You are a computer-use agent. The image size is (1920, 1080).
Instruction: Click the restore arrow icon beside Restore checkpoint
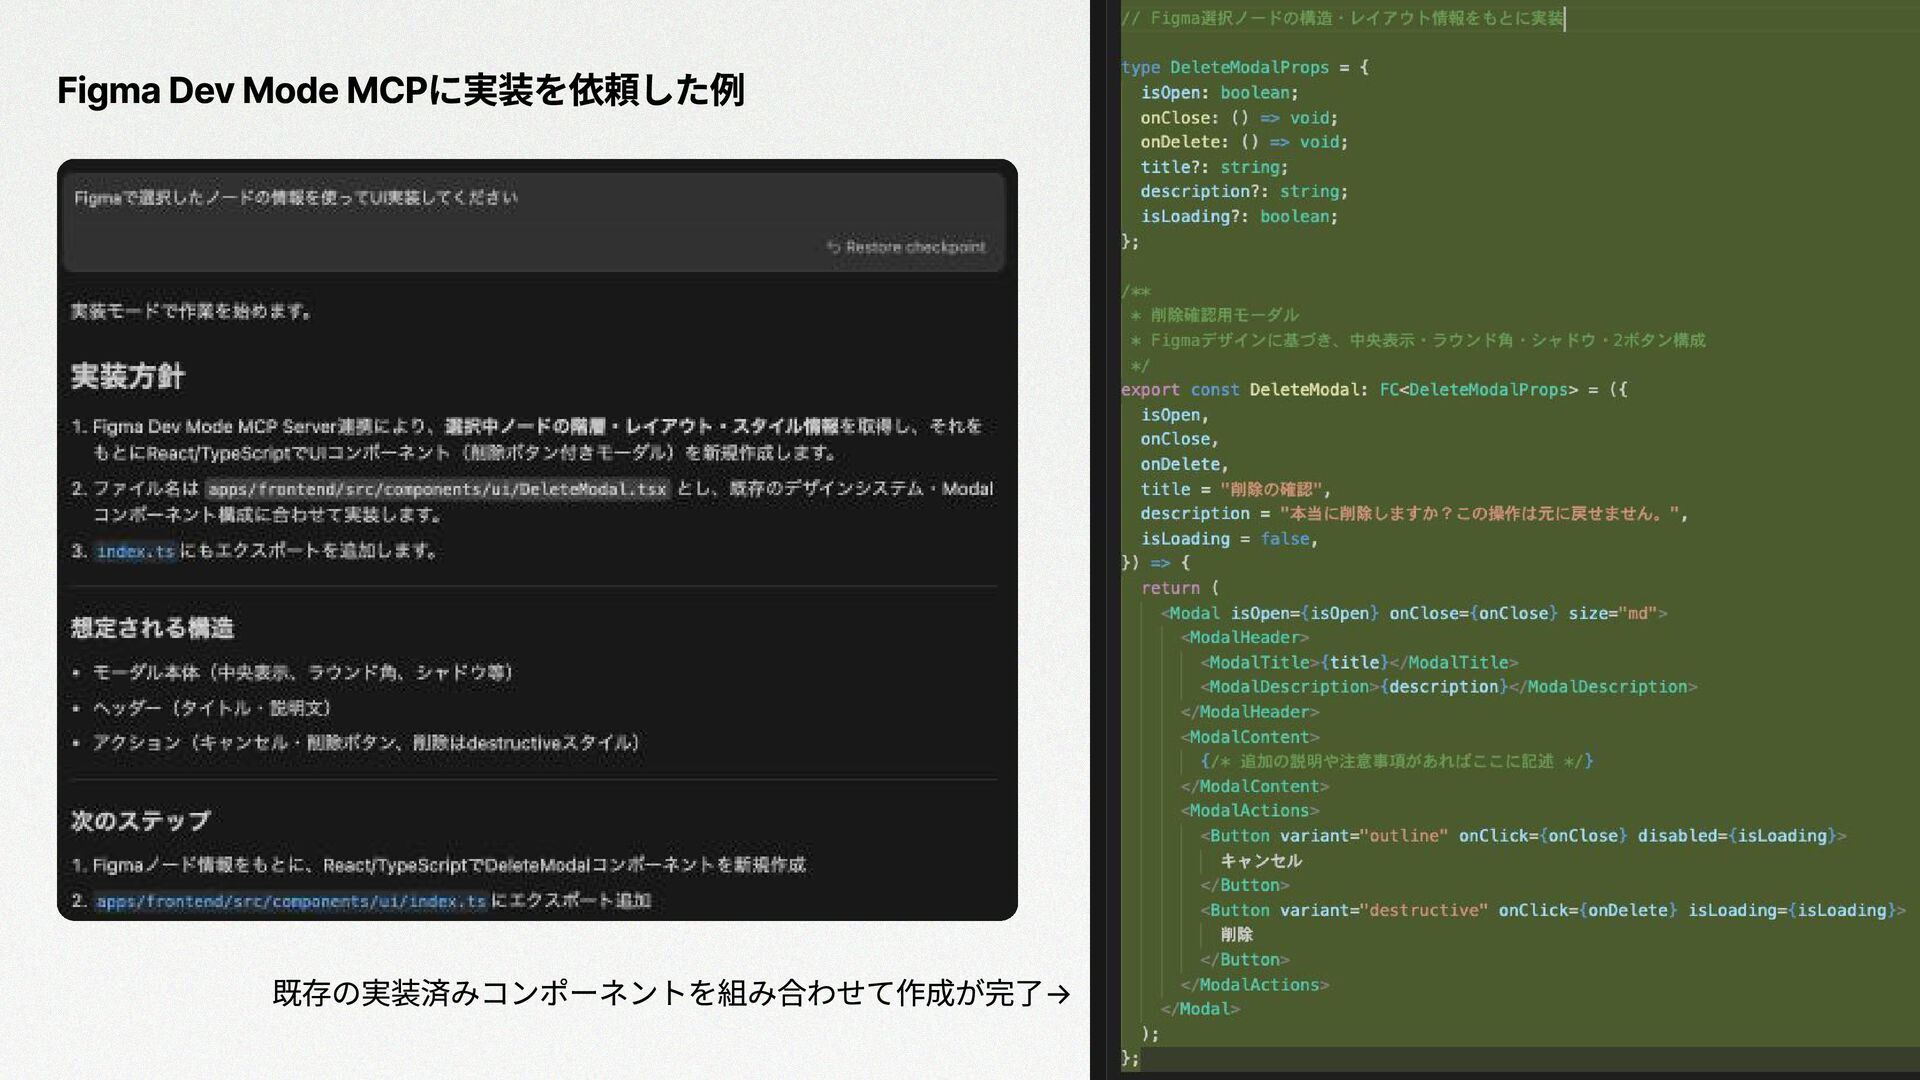click(833, 247)
